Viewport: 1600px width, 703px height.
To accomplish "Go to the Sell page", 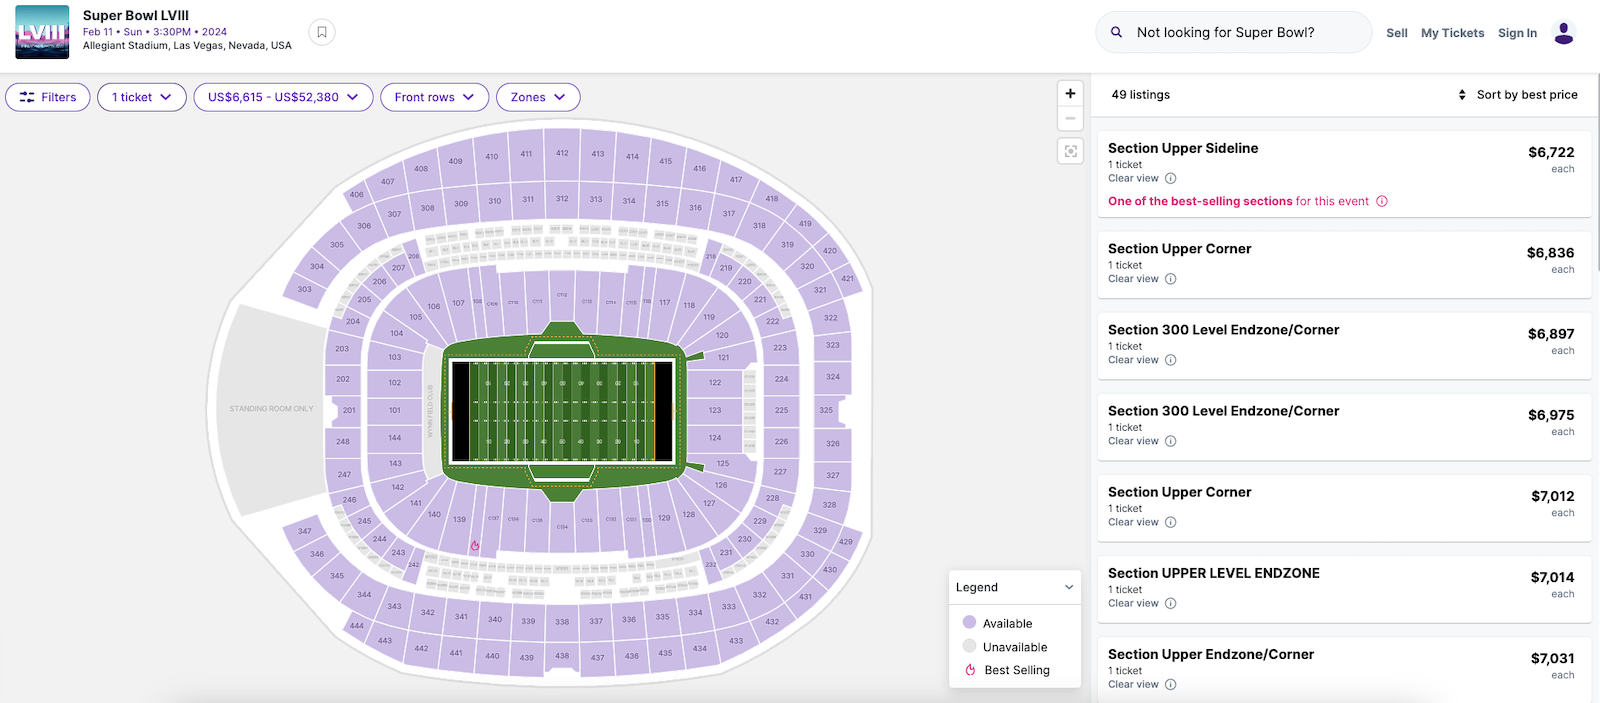I will 1396,33.
